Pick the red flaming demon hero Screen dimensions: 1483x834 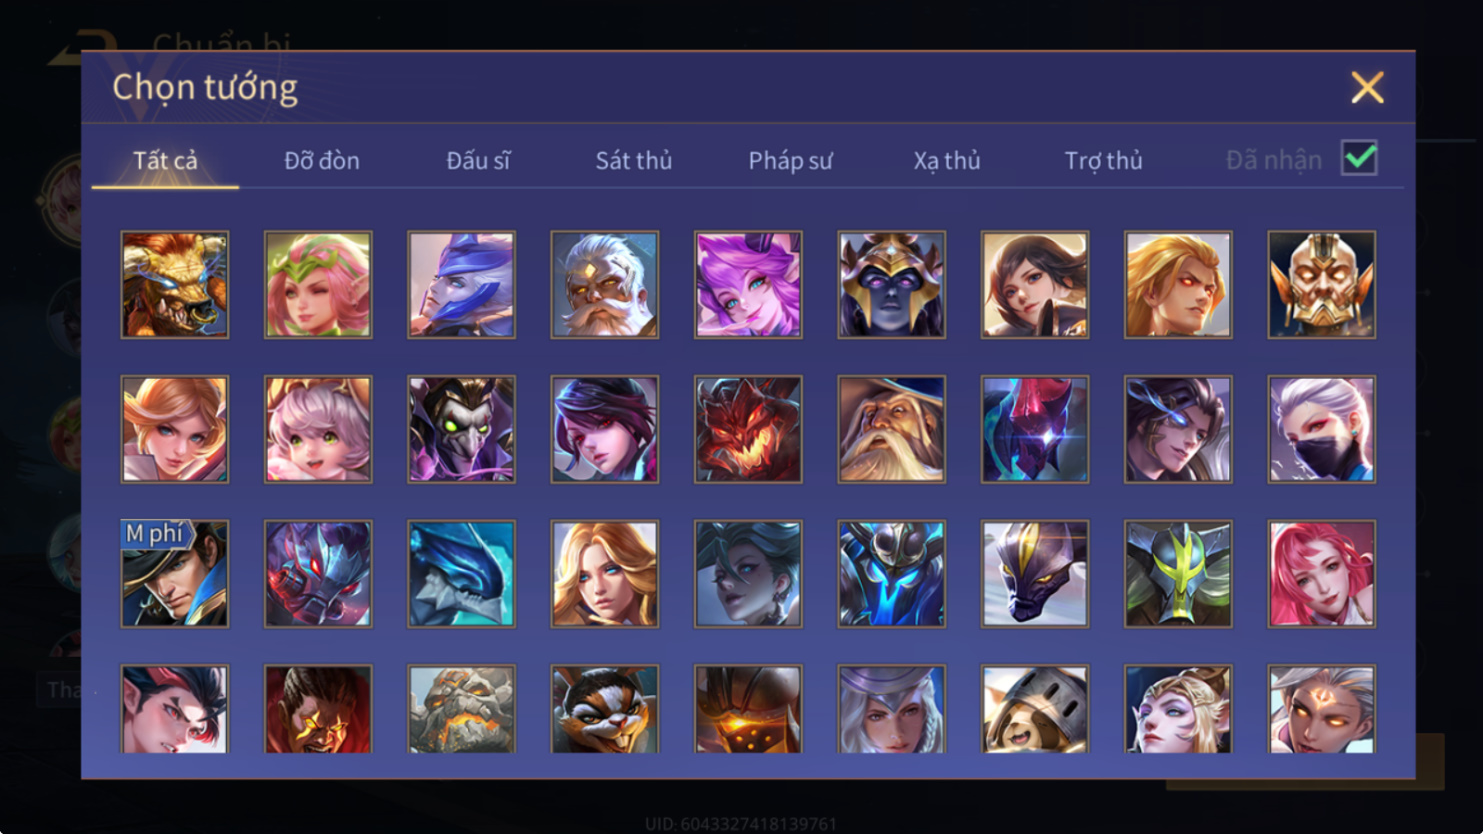coord(748,429)
